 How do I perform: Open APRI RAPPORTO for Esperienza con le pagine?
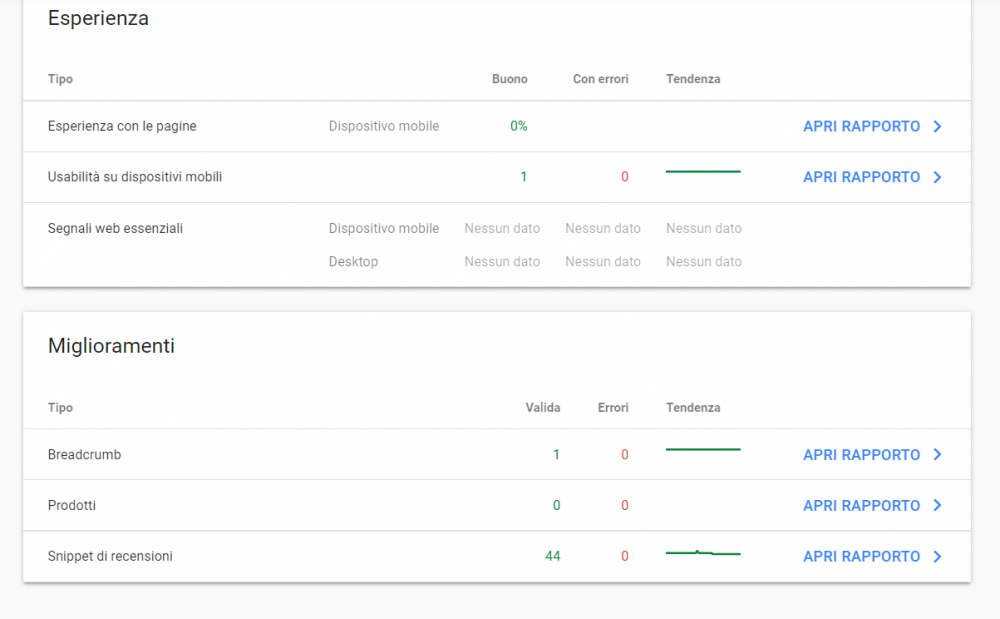point(860,126)
